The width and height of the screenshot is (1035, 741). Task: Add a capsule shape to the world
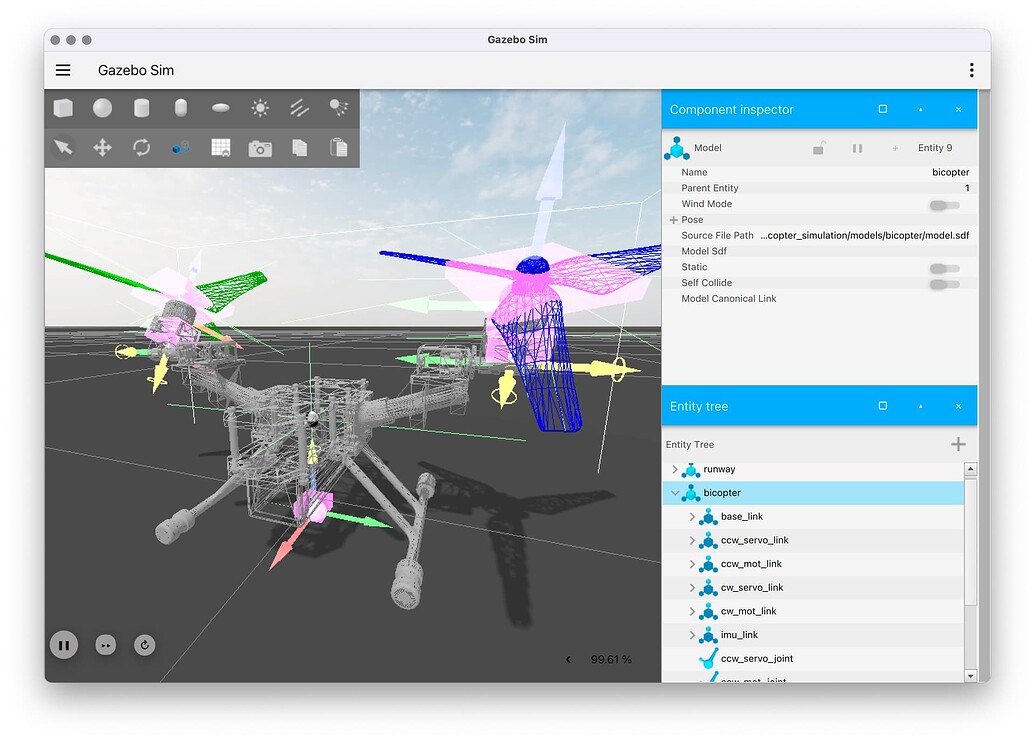(180, 107)
